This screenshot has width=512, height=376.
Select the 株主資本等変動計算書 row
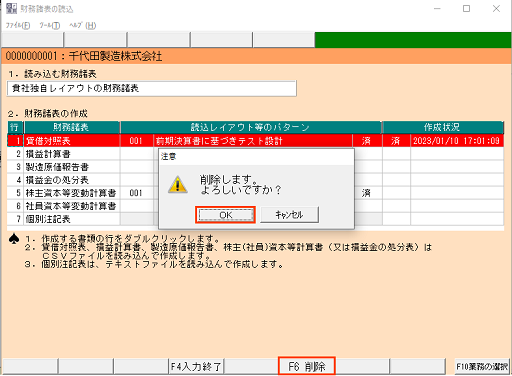pyautogui.click(x=255, y=193)
